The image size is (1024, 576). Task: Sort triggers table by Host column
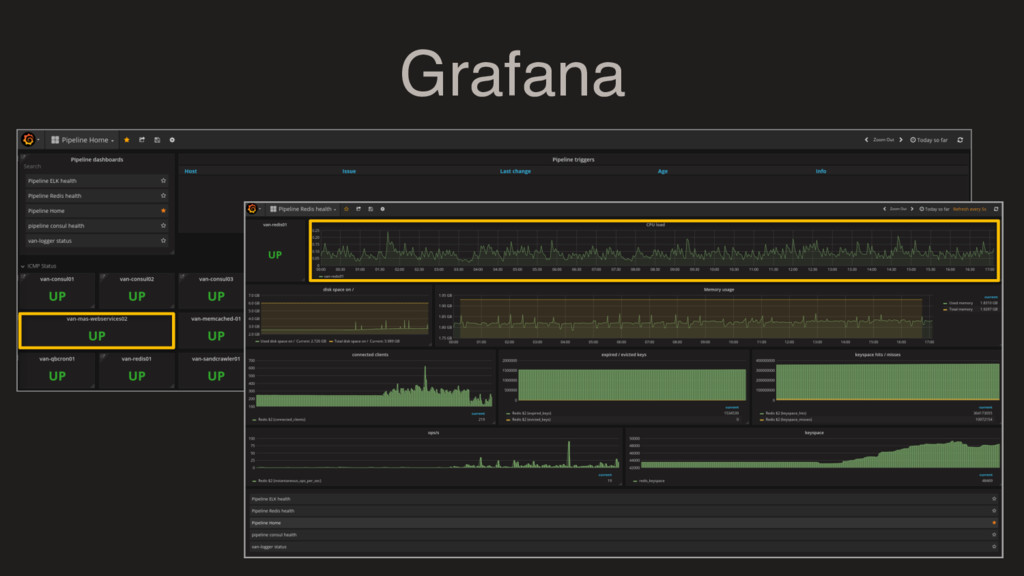click(191, 171)
